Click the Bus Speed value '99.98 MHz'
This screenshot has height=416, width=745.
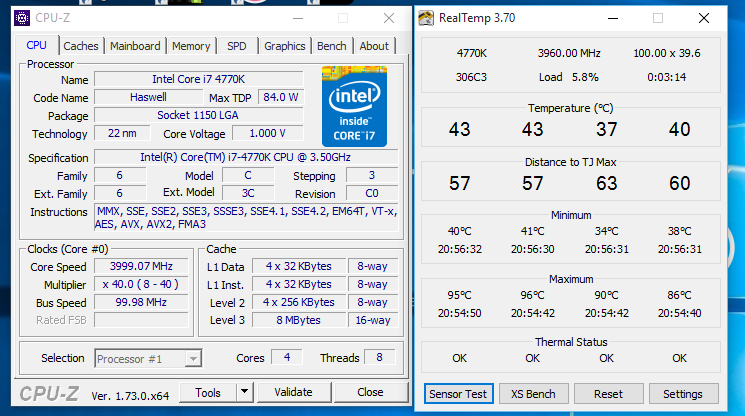[x=141, y=303]
